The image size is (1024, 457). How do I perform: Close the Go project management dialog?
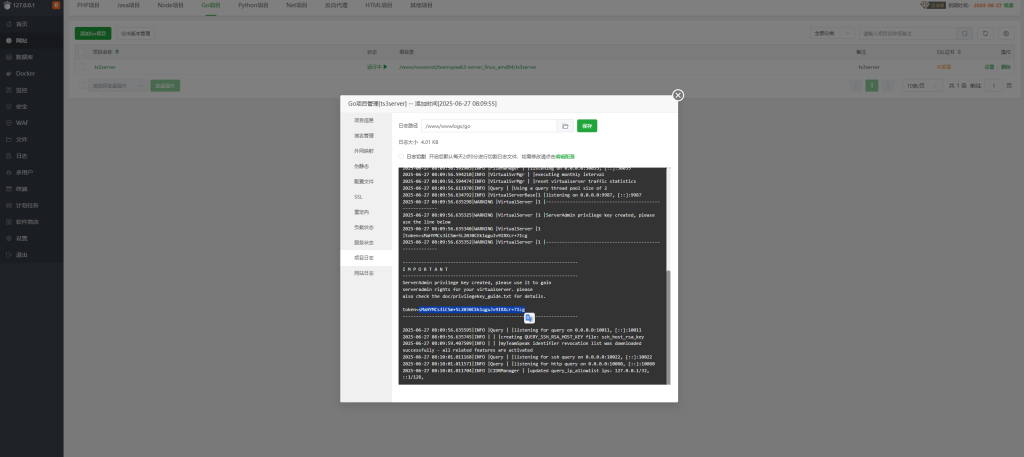click(x=677, y=95)
